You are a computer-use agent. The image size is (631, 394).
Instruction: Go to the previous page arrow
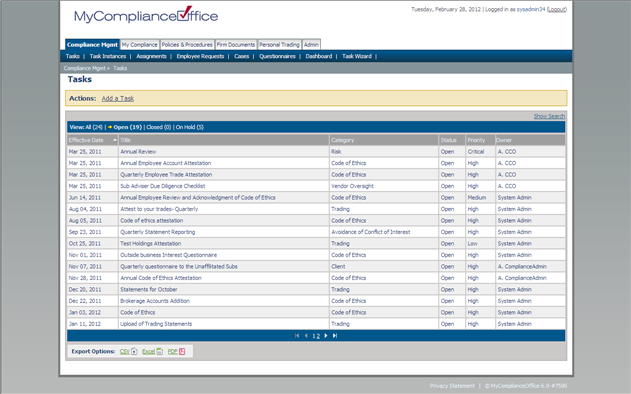pos(306,336)
